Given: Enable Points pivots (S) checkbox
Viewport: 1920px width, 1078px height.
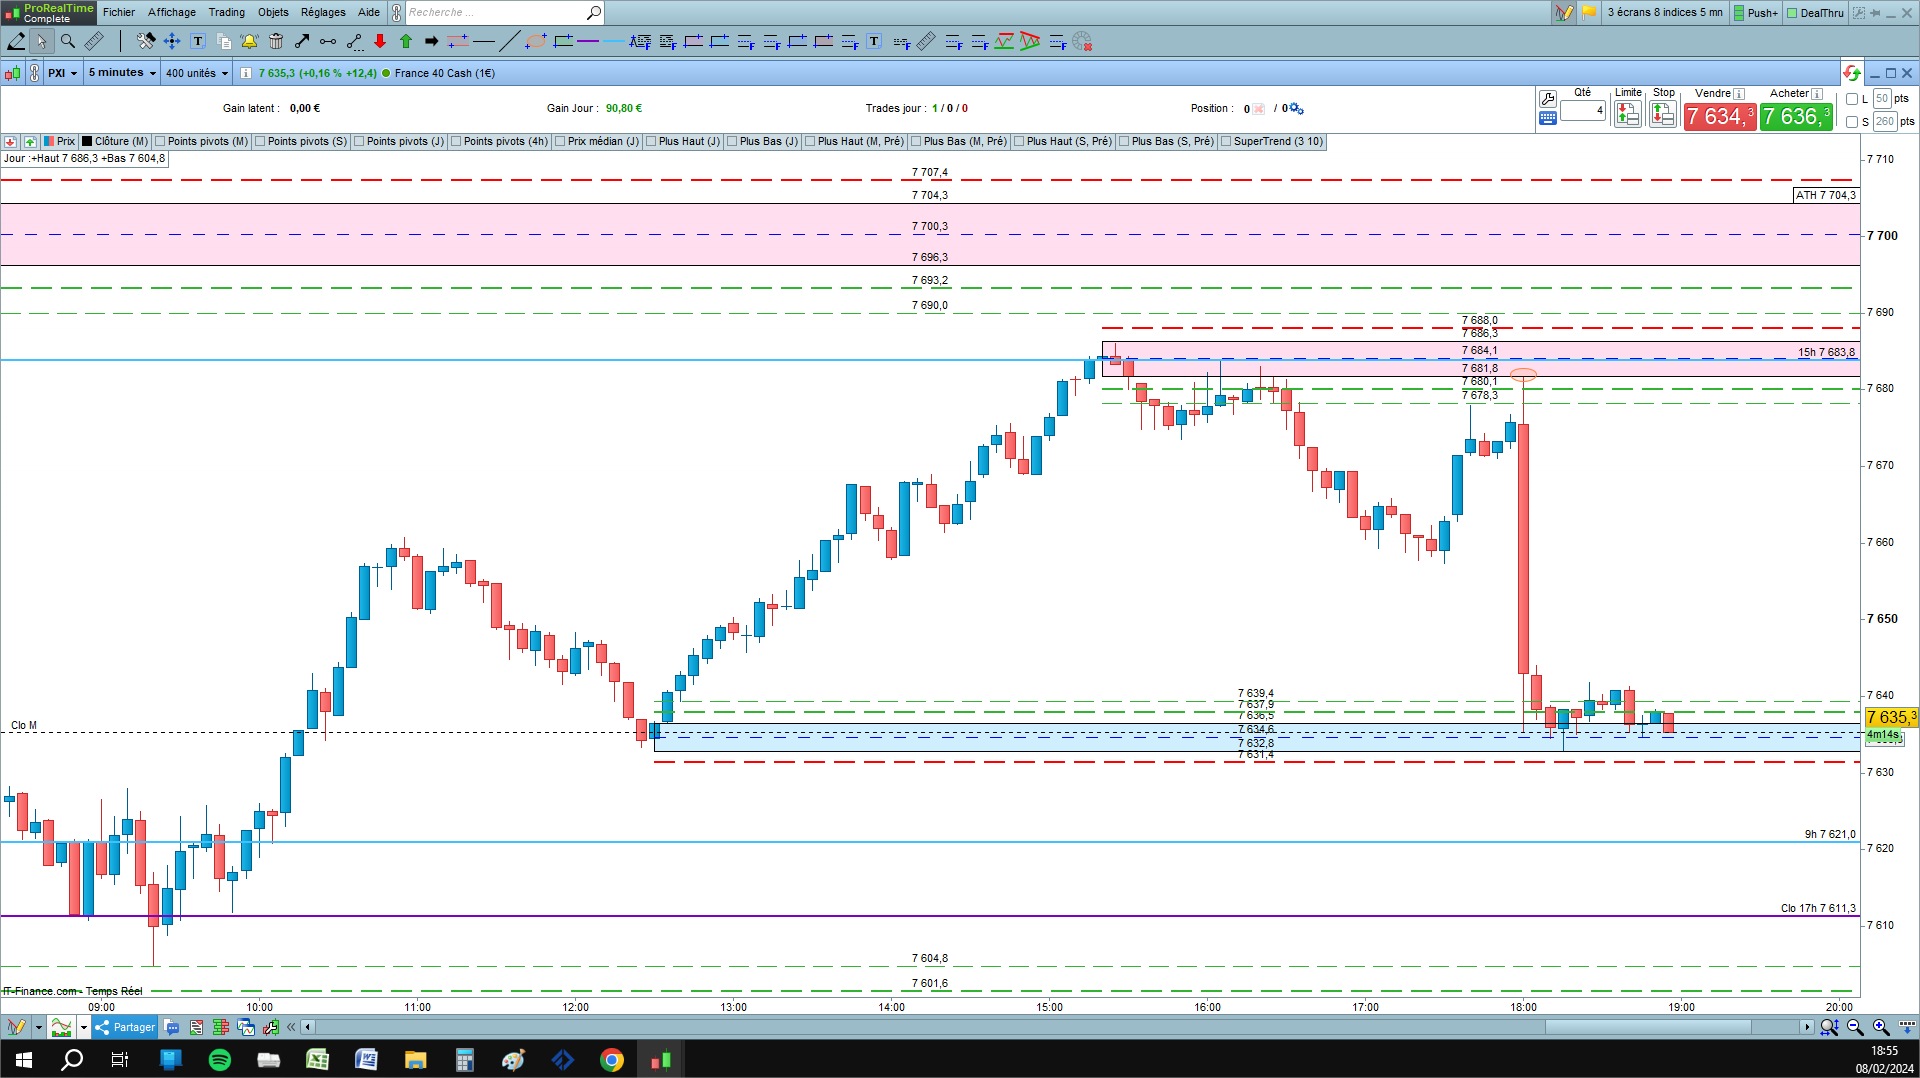Looking at the screenshot, I should (x=260, y=142).
